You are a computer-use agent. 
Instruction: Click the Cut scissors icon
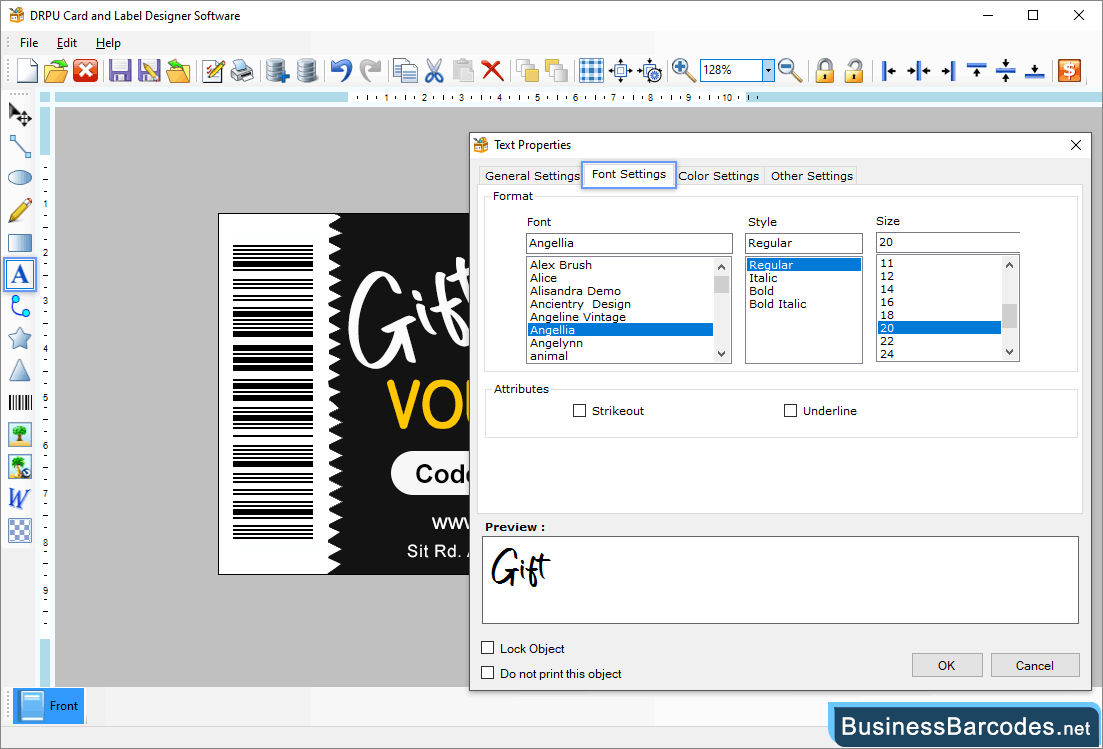pyautogui.click(x=434, y=70)
